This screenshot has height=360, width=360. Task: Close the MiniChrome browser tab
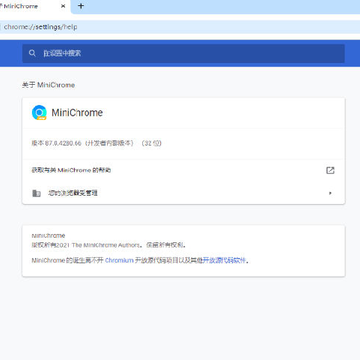(63, 6)
